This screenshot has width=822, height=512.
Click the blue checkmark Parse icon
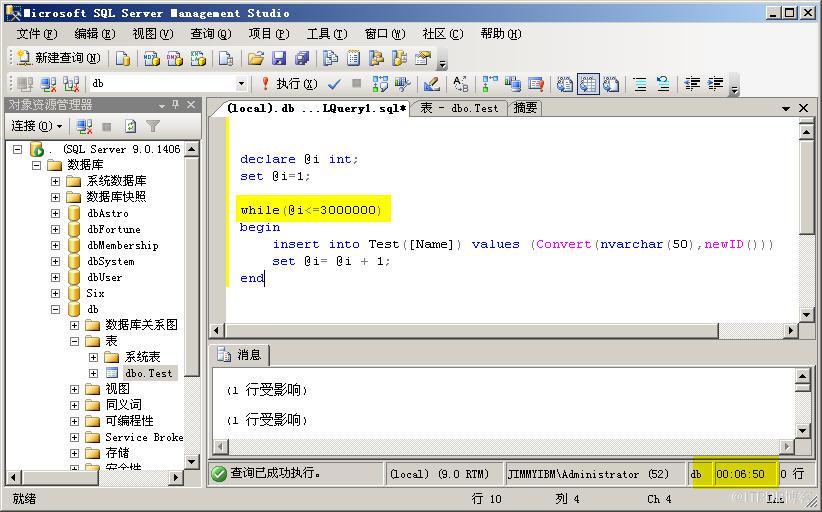[x=334, y=84]
